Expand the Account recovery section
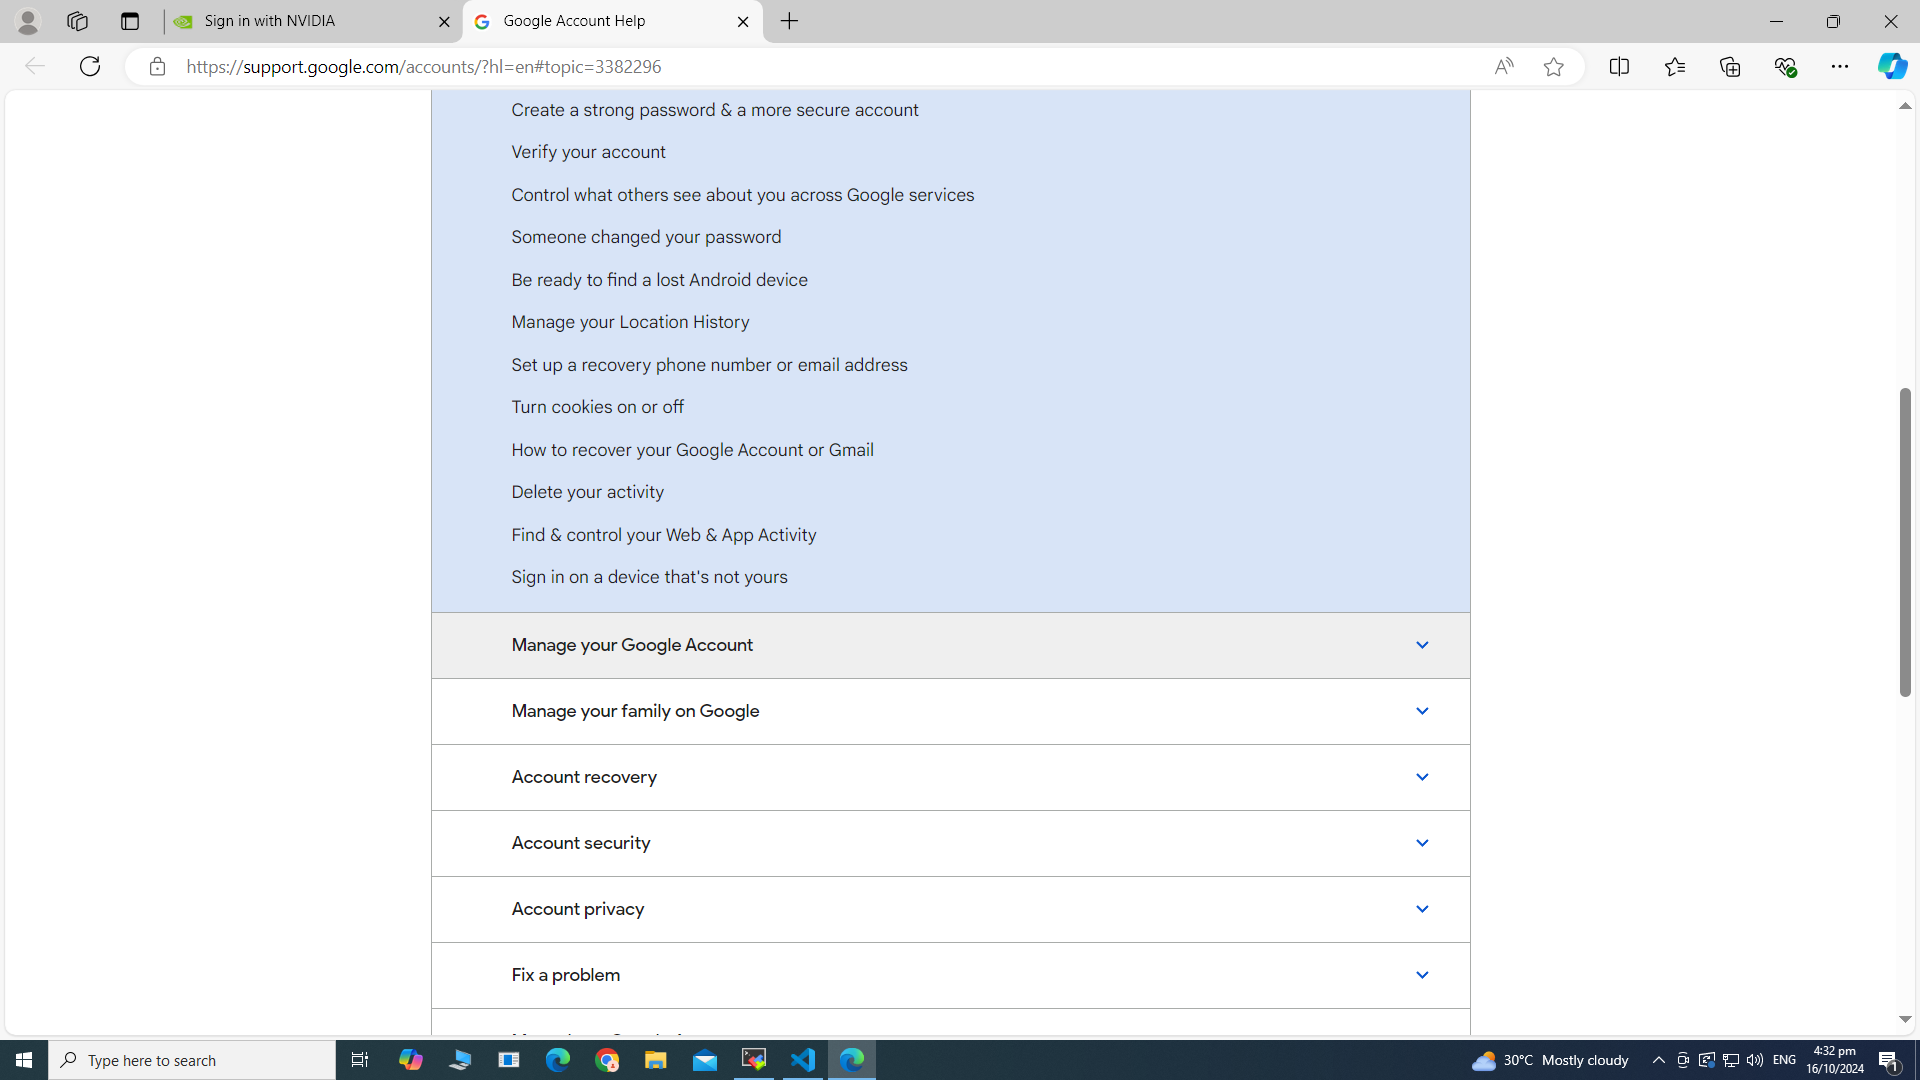The width and height of the screenshot is (1920, 1080). [x=950, y=777]
